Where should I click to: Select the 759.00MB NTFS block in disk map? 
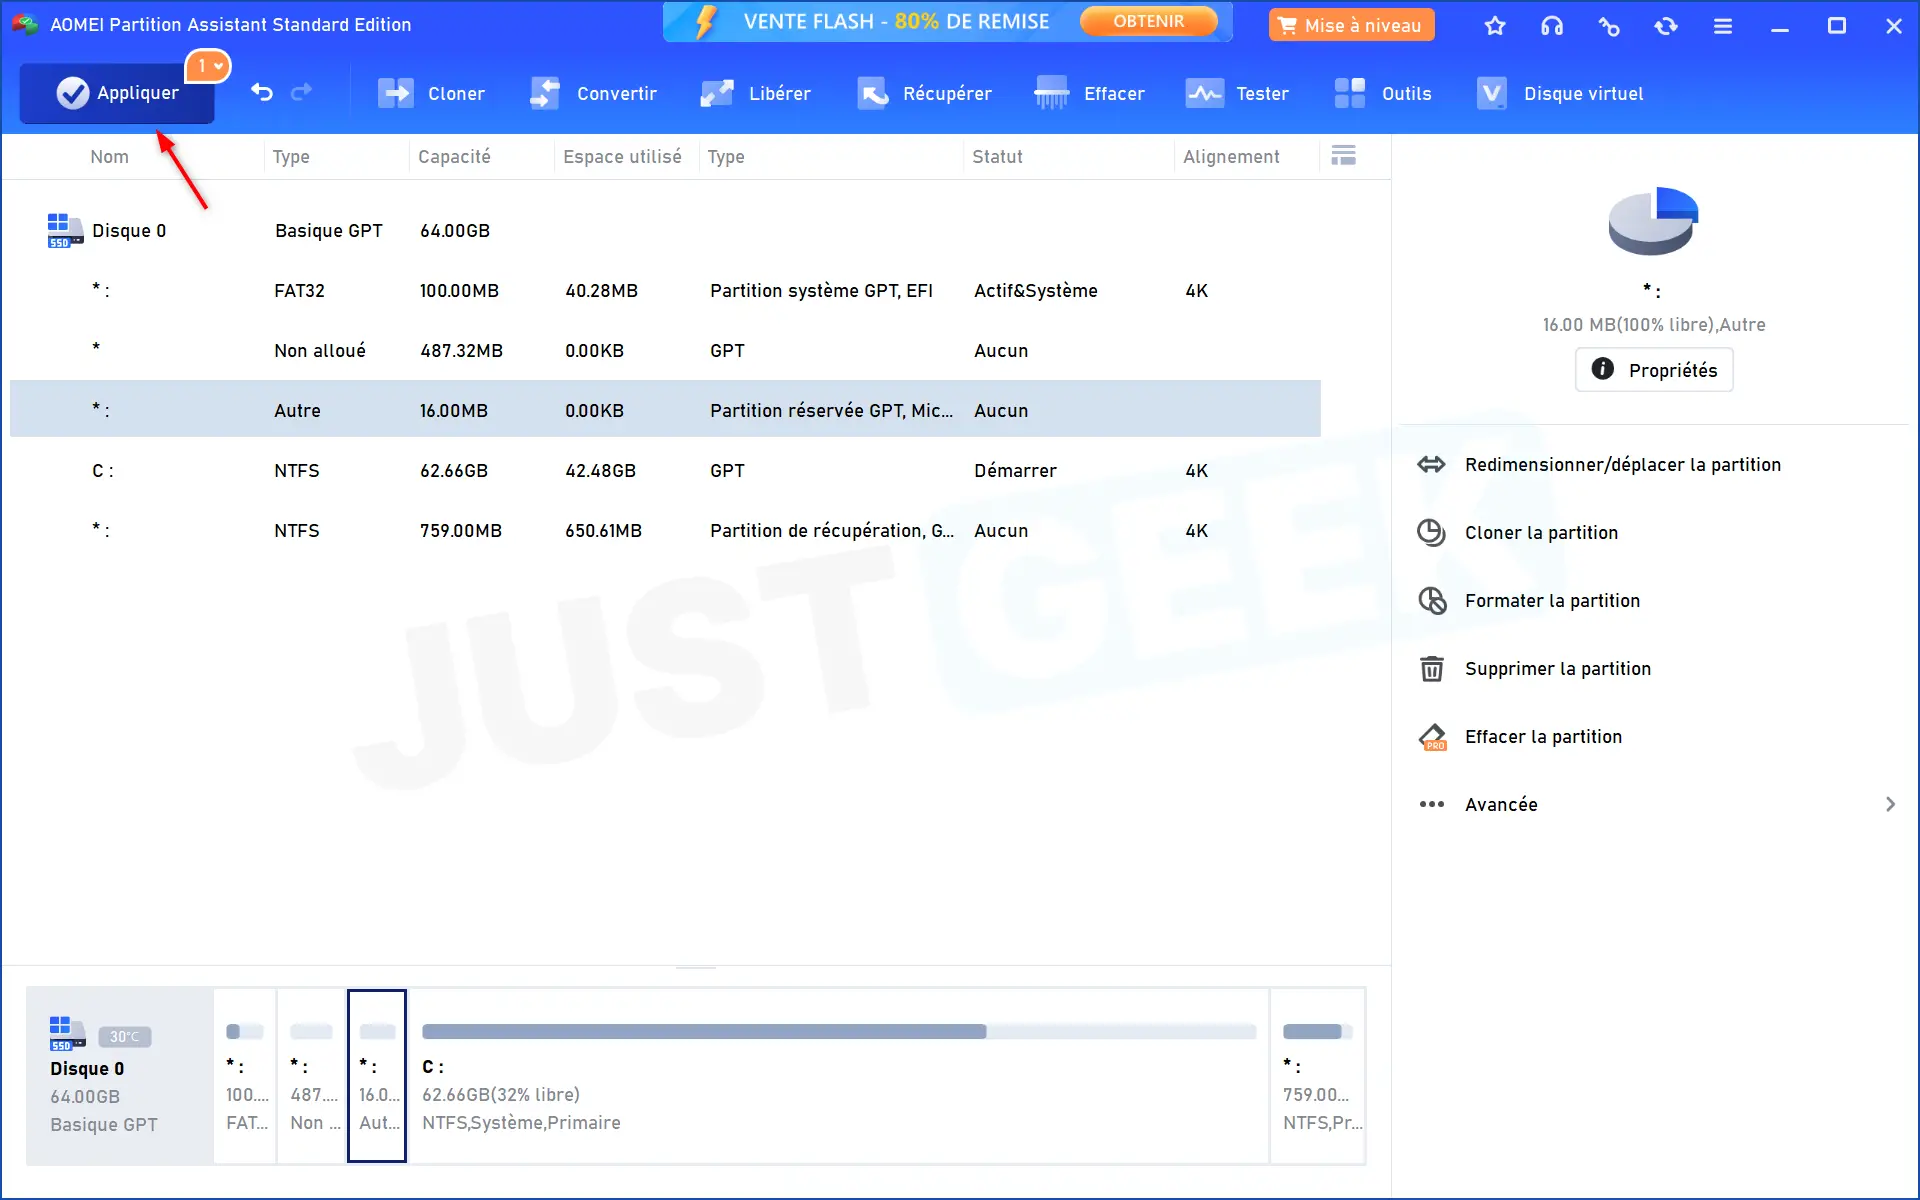(x=1318, y=1076)
